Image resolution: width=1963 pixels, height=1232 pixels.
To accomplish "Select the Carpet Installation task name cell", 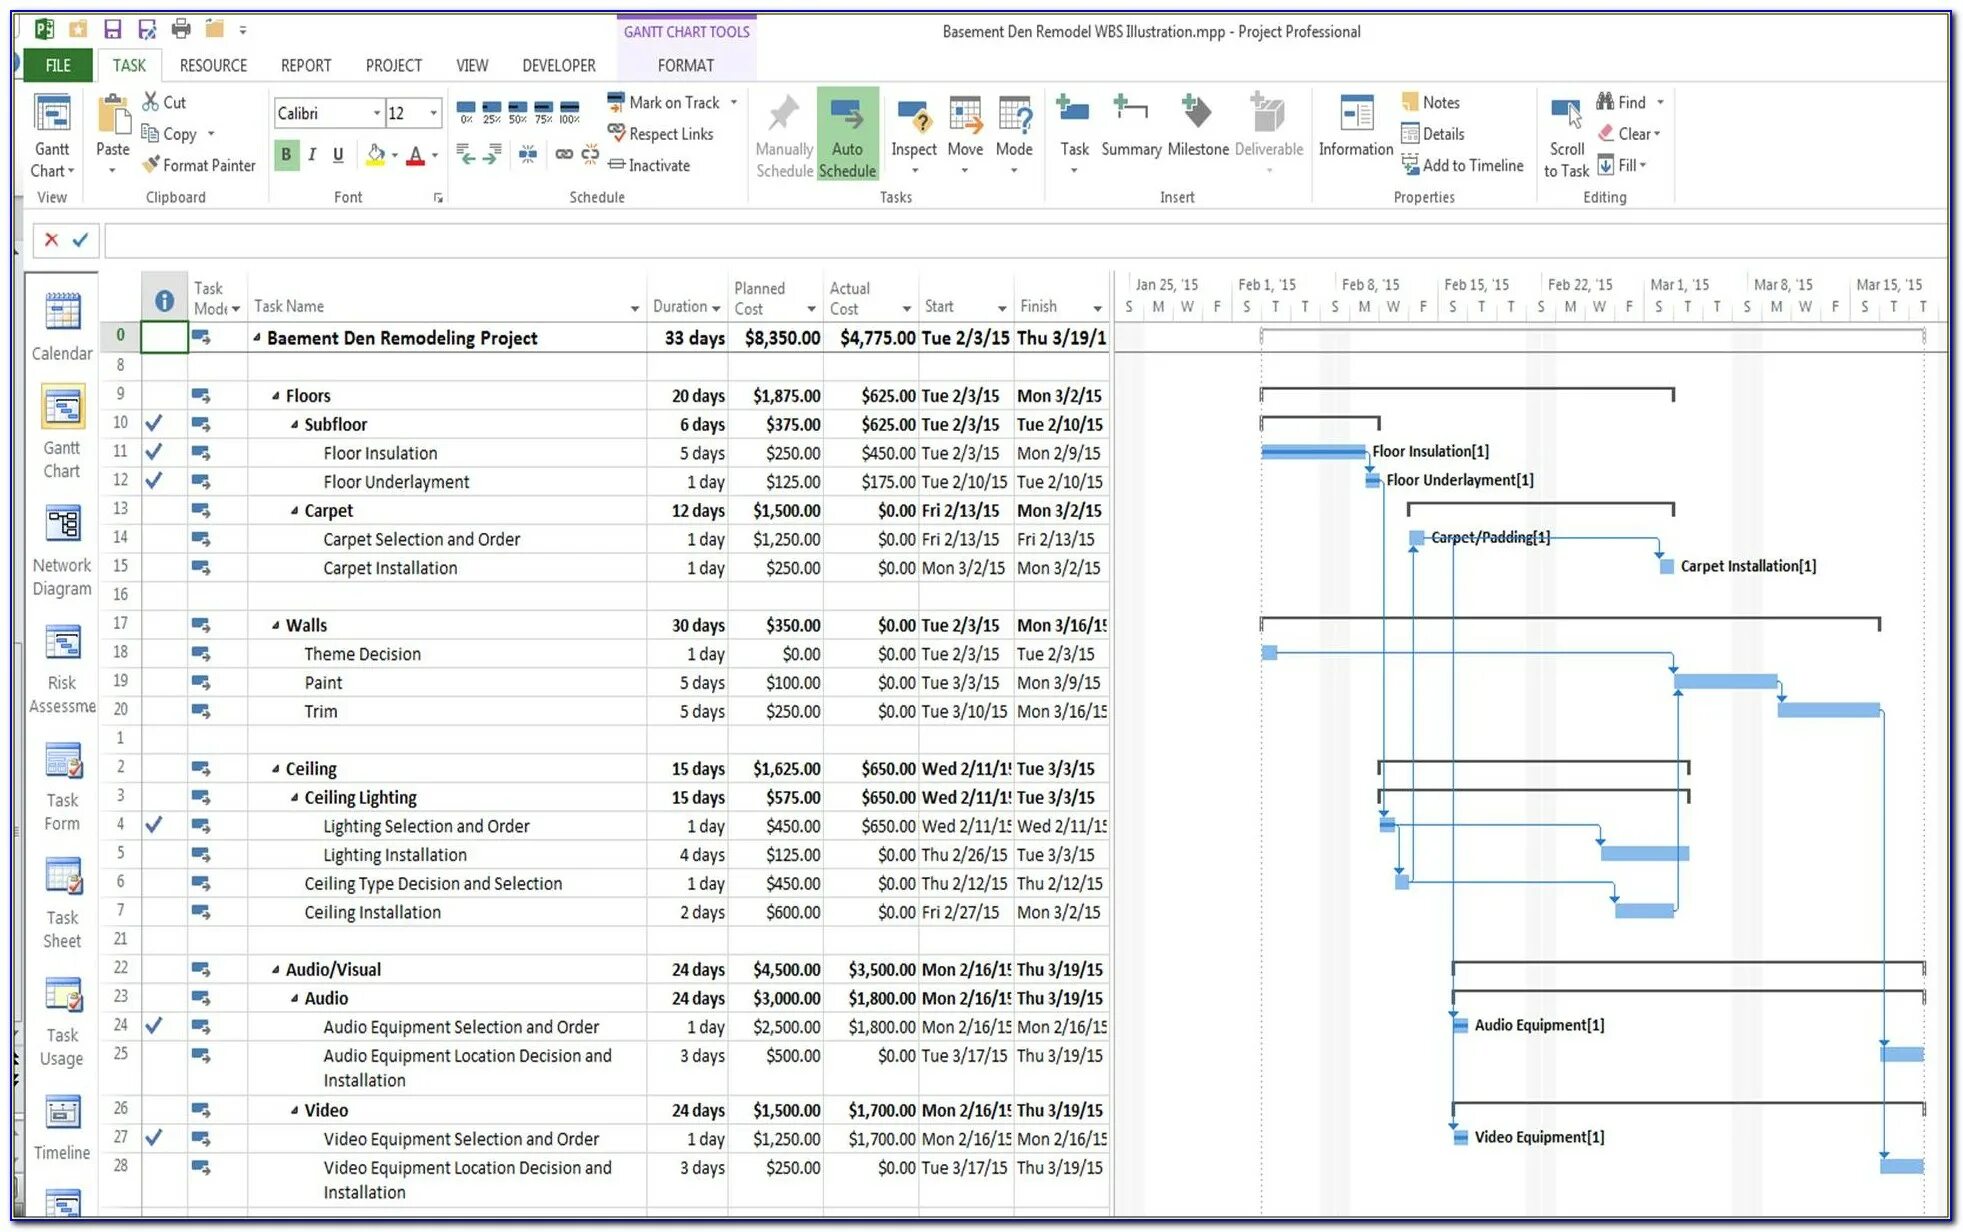I will (x=390, y=568).
